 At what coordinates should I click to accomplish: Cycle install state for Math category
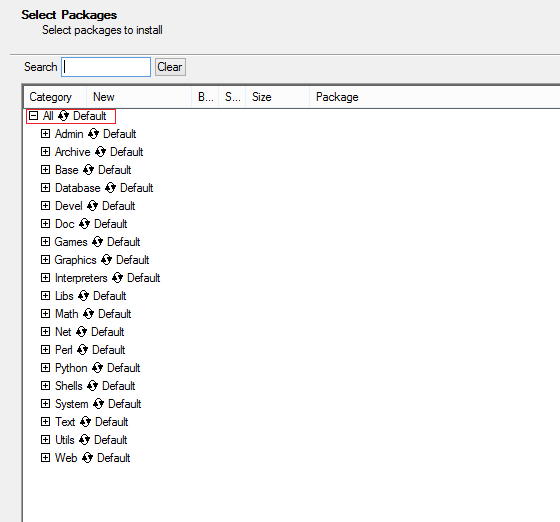coord(88,314)
